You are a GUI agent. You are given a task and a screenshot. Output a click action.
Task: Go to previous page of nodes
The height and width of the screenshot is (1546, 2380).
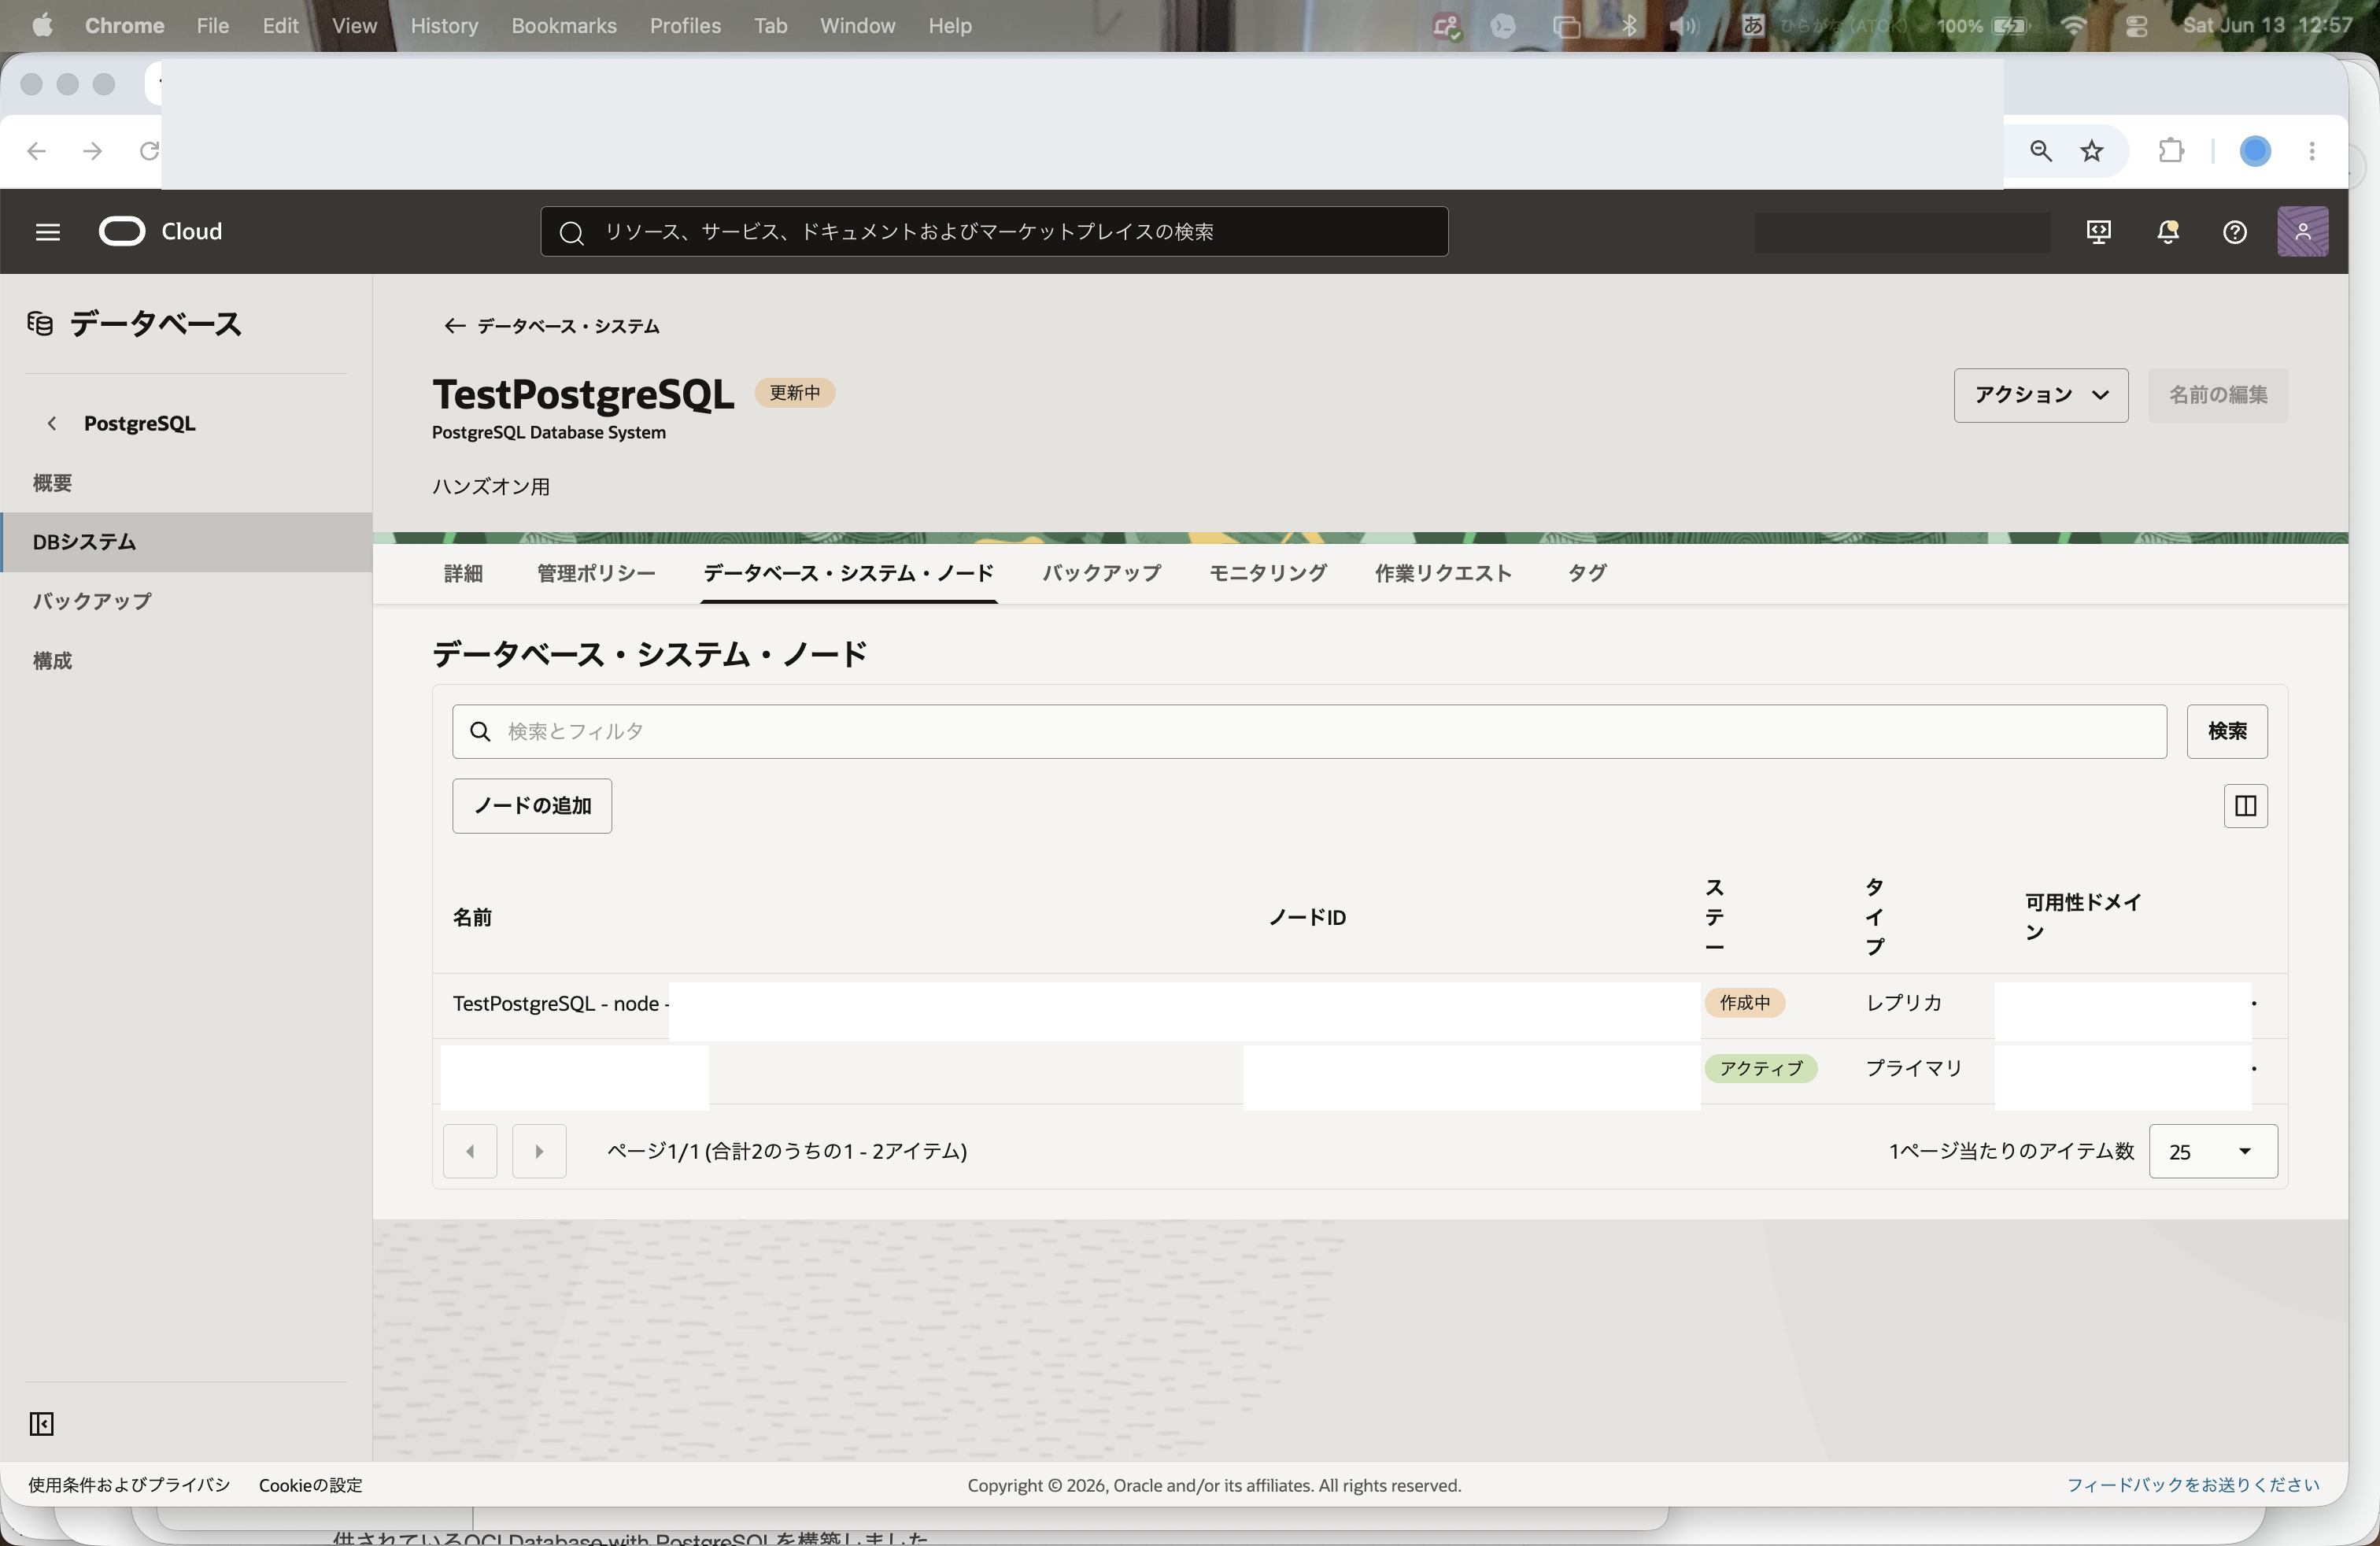[x=470, y=1151]
